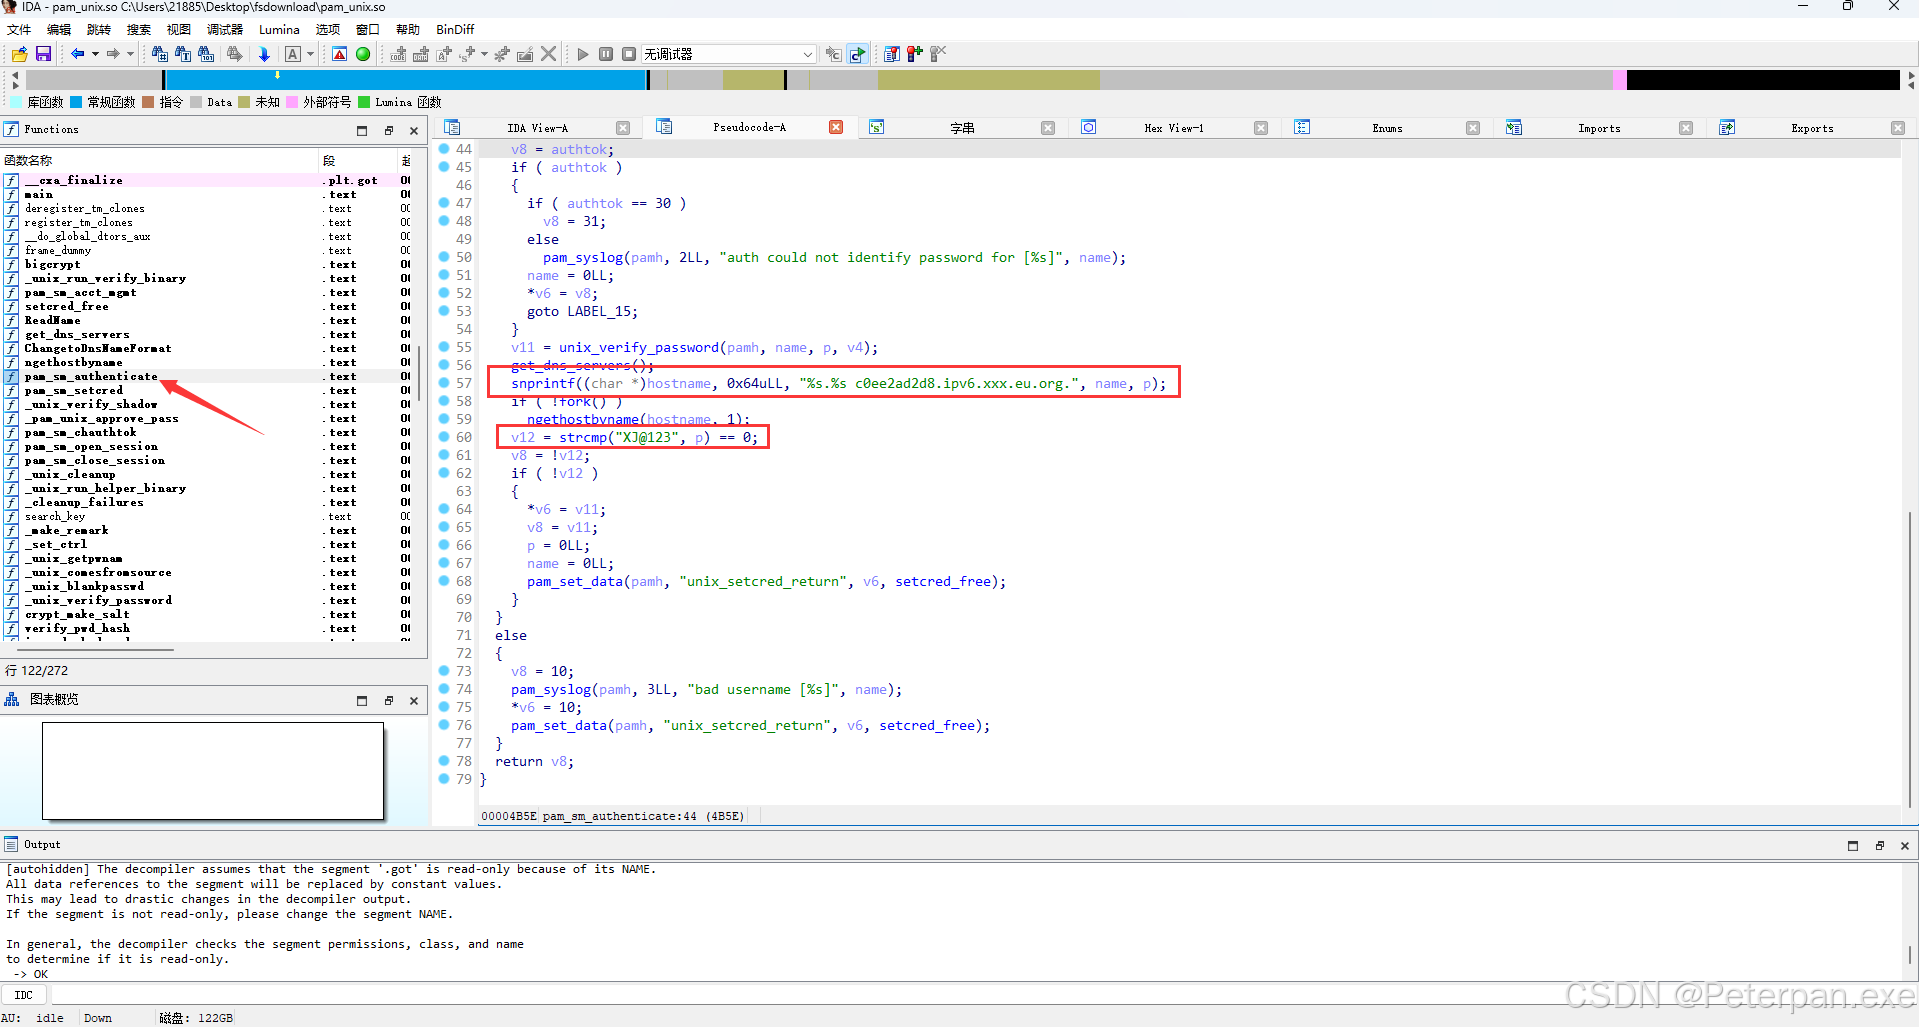
Task: Select pam_sm_authenticate in the Functions list
Action: (x=91, y=376)
